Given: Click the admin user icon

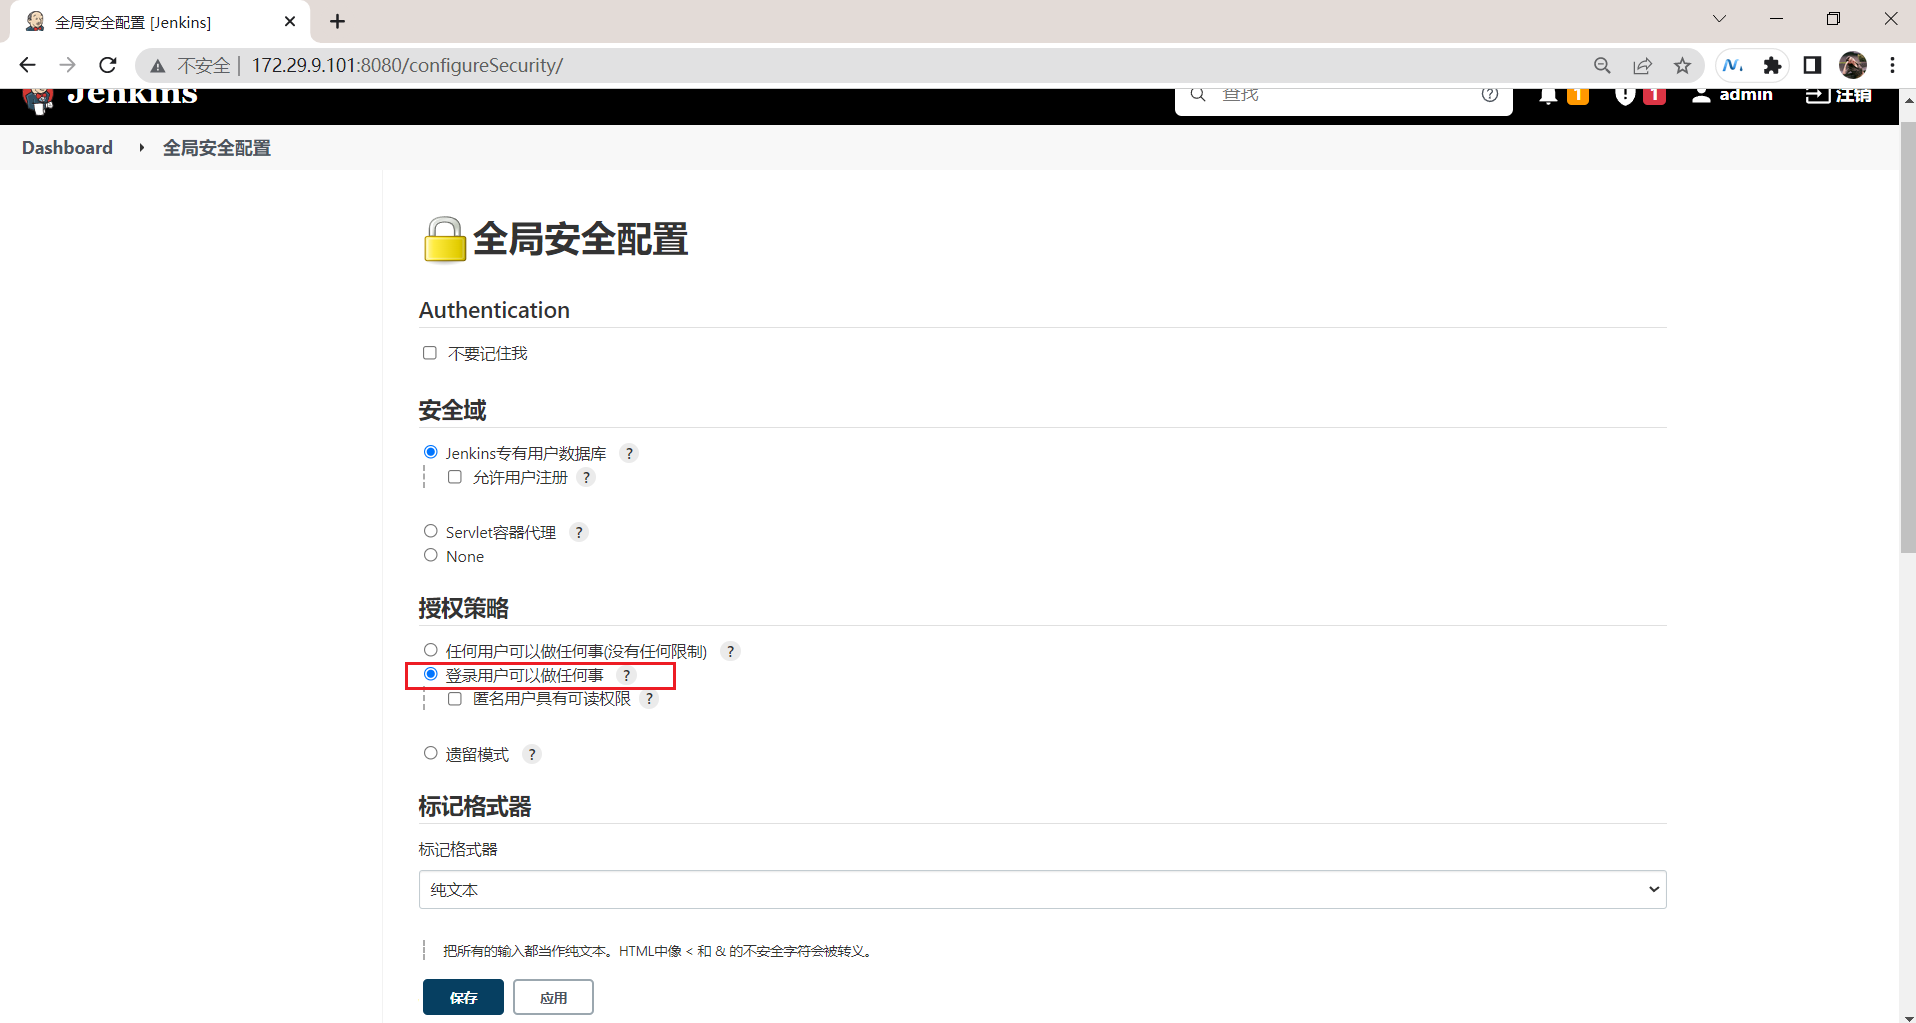Looking at the screenshot, I should [x=1701, y=95].
